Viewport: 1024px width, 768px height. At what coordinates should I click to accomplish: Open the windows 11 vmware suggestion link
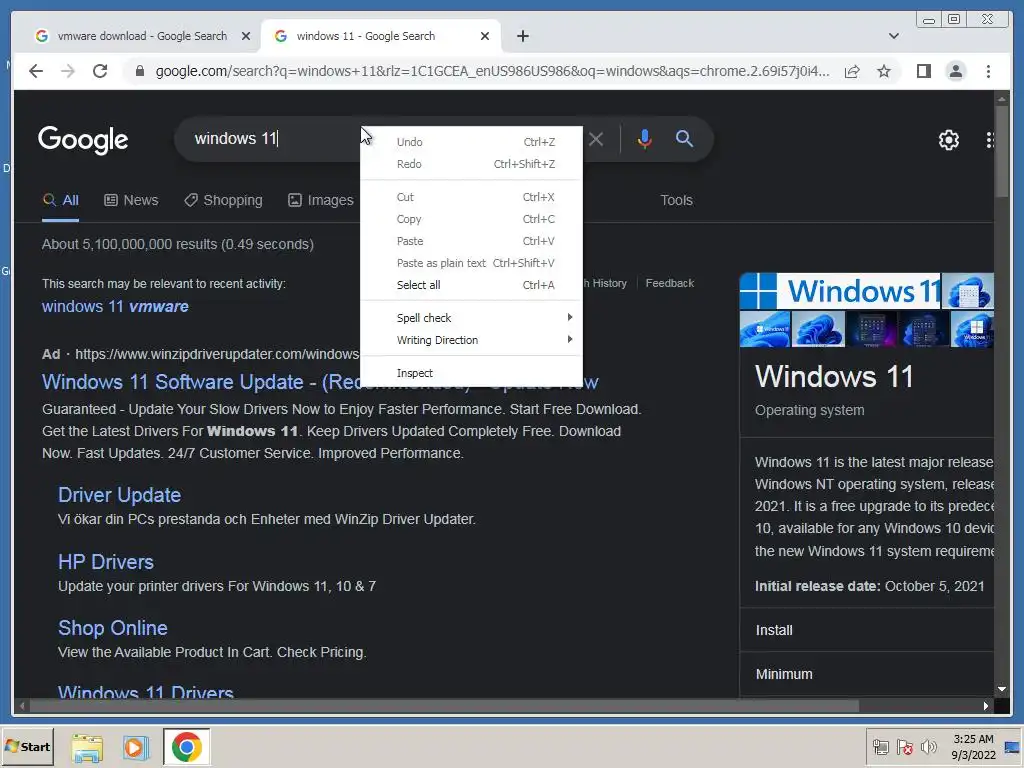(x=115, y=306)
